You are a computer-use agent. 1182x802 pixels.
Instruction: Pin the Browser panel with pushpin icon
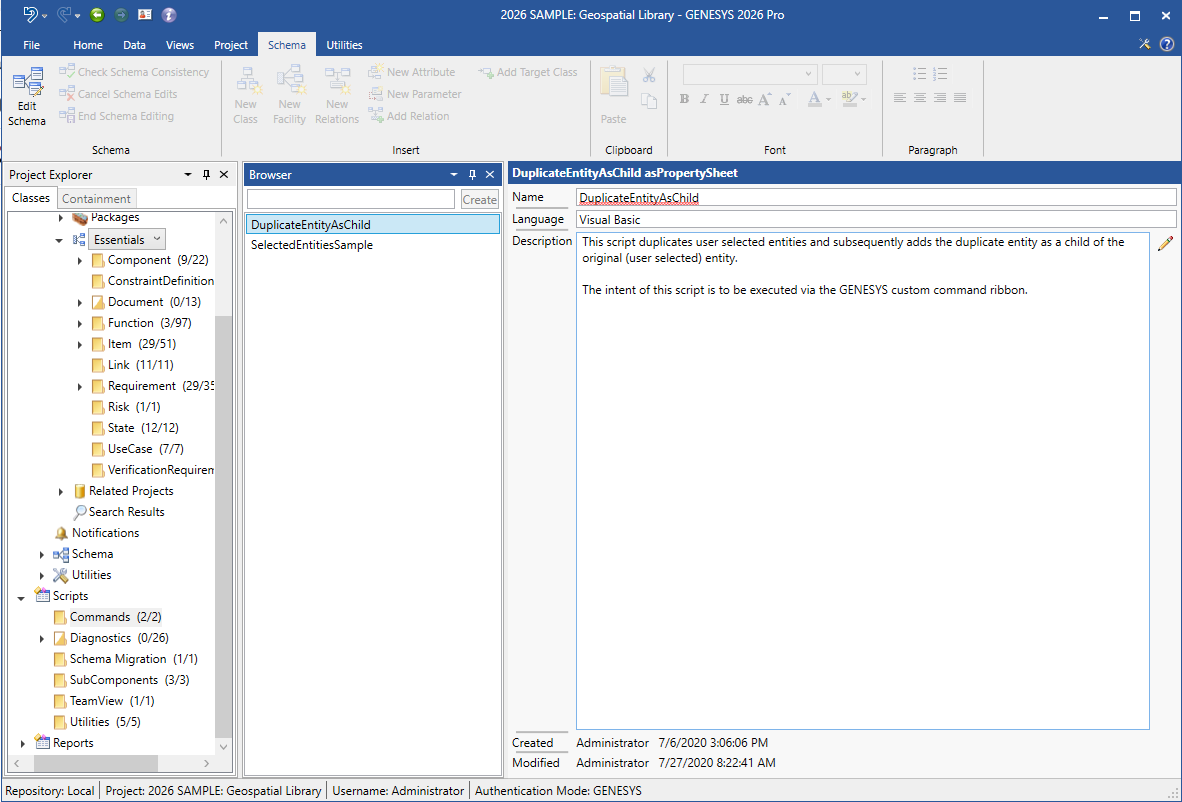[x=472, y=175]
